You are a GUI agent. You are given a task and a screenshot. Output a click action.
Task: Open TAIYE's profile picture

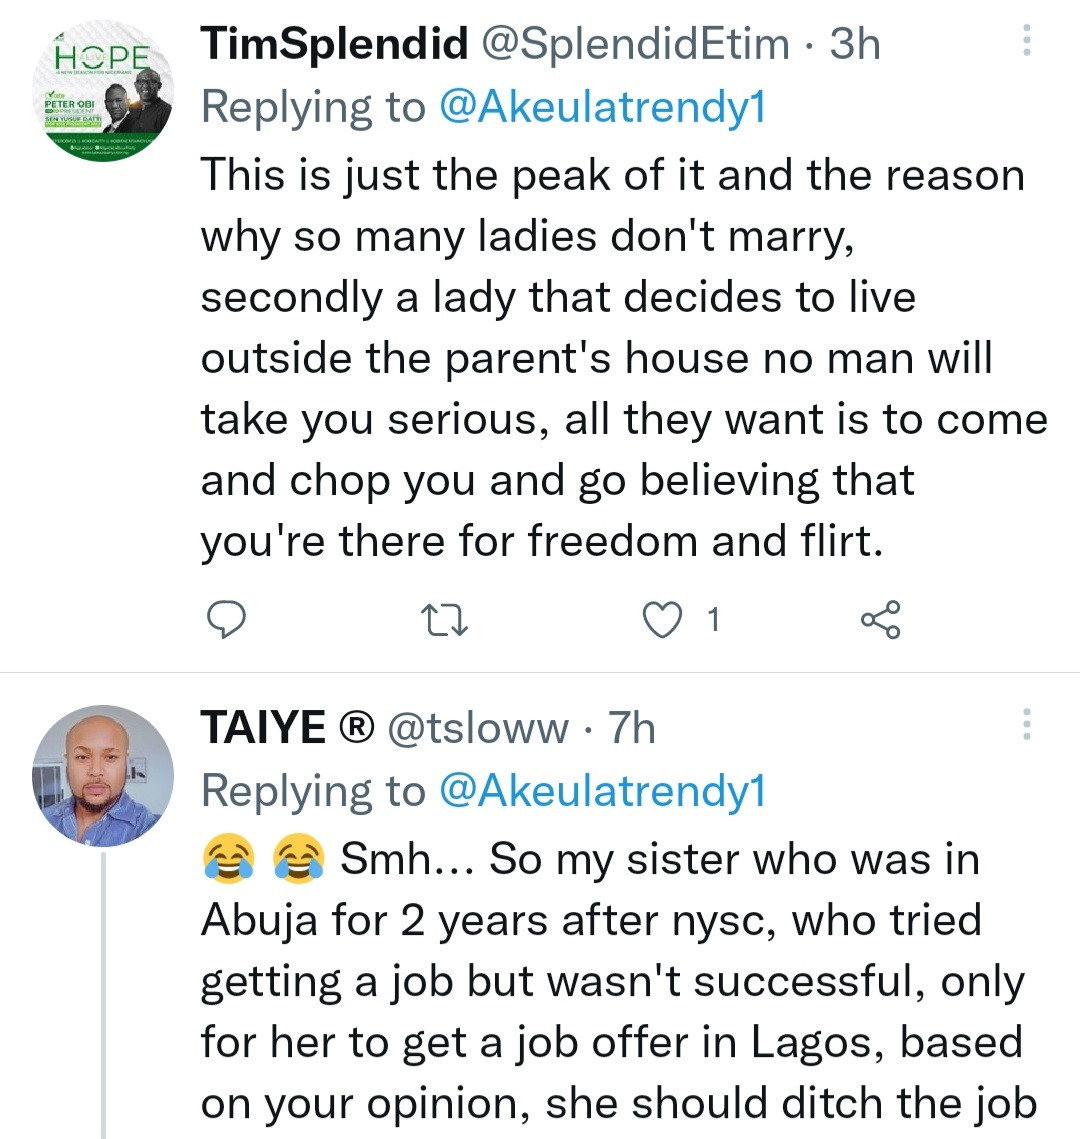click(x=102, y=776)
